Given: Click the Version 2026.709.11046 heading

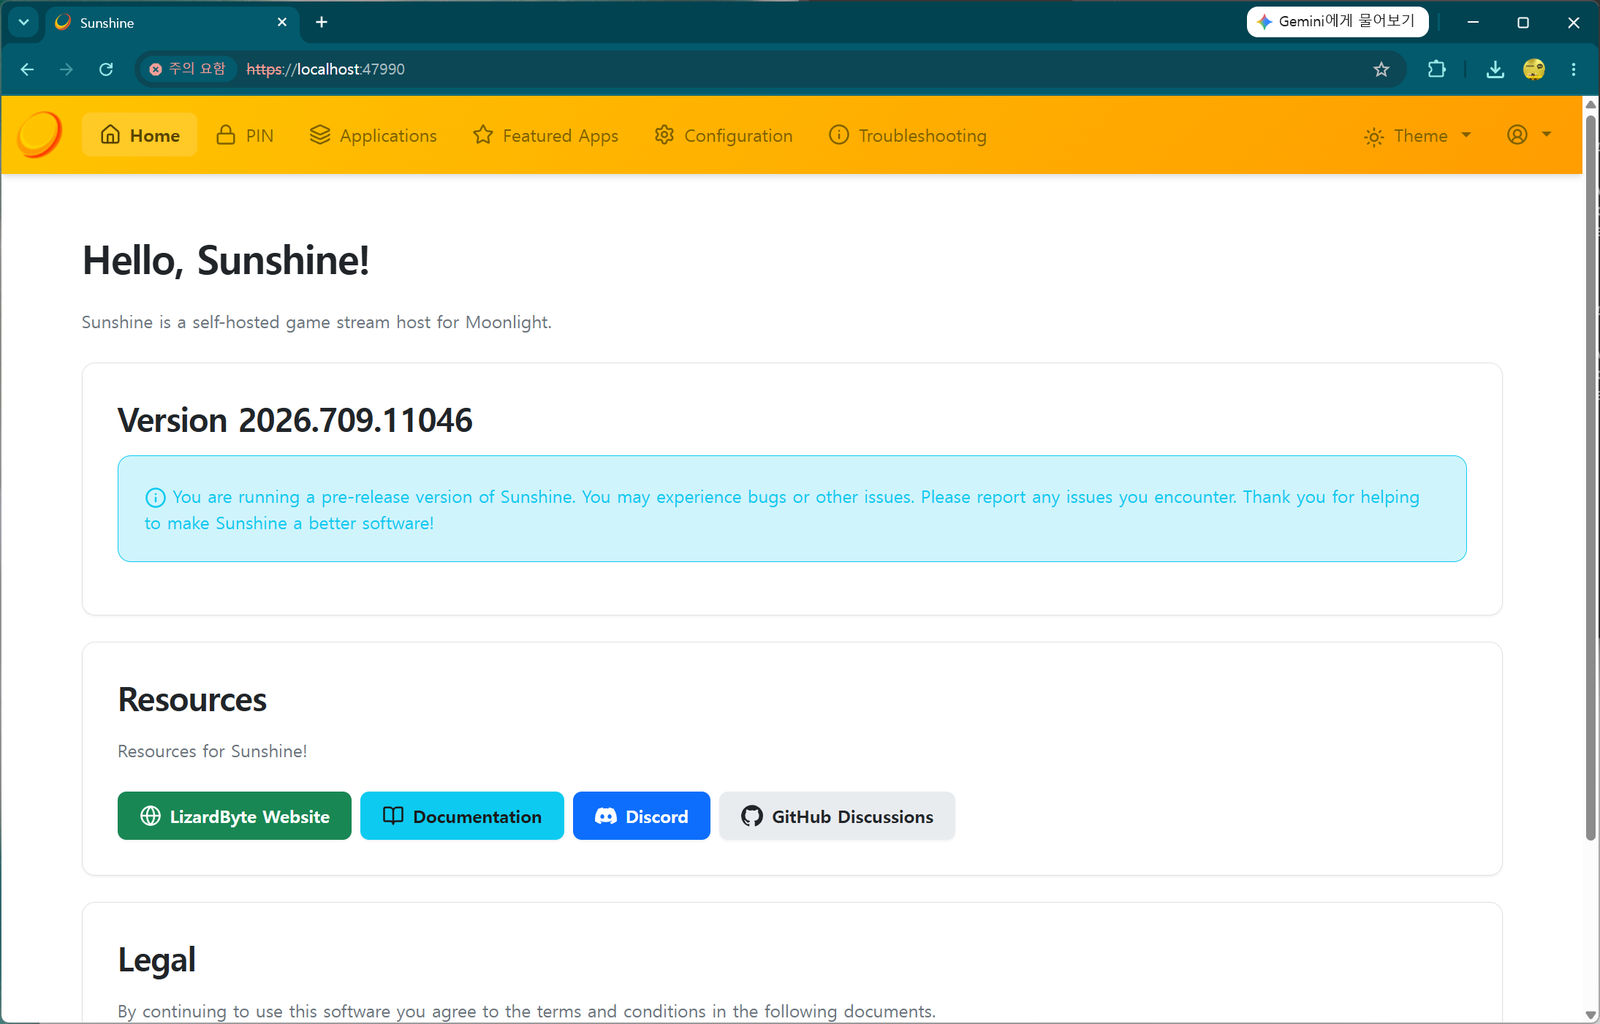Looking at the screenshot, I should pyautogui.click(x=295, y=420).
